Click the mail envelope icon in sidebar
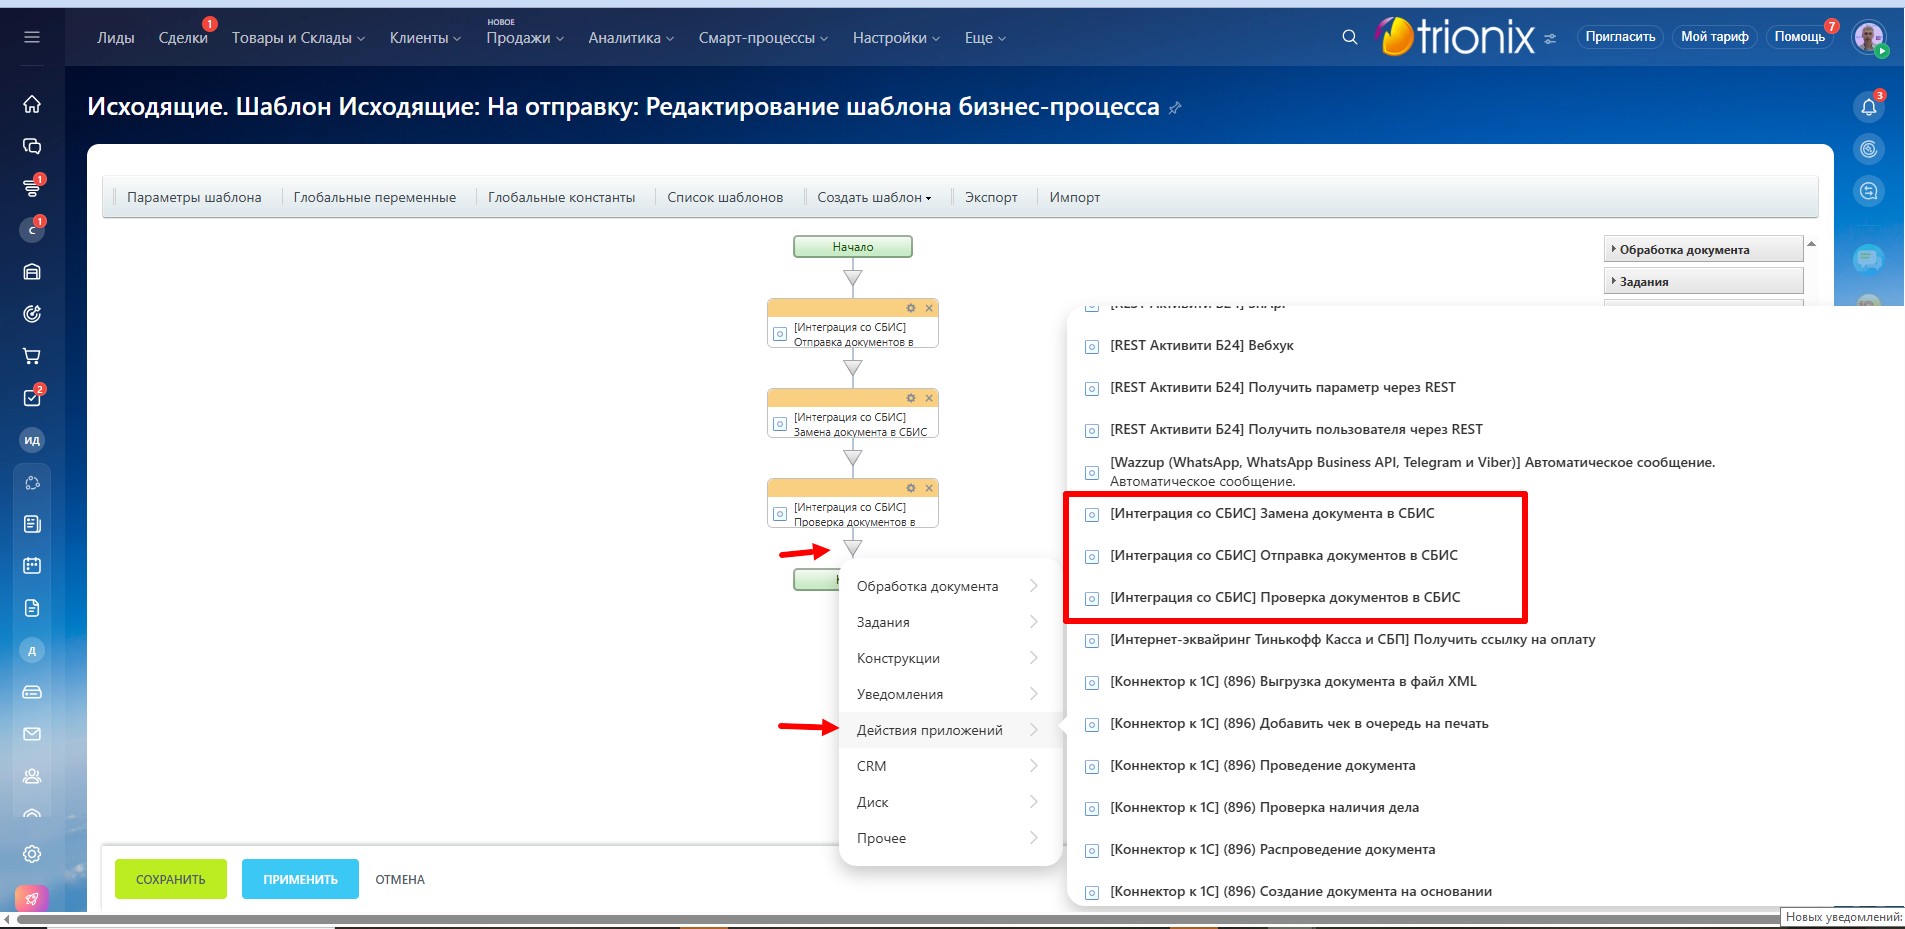The height and width of the screenshot is (929, 1905). 32,734
